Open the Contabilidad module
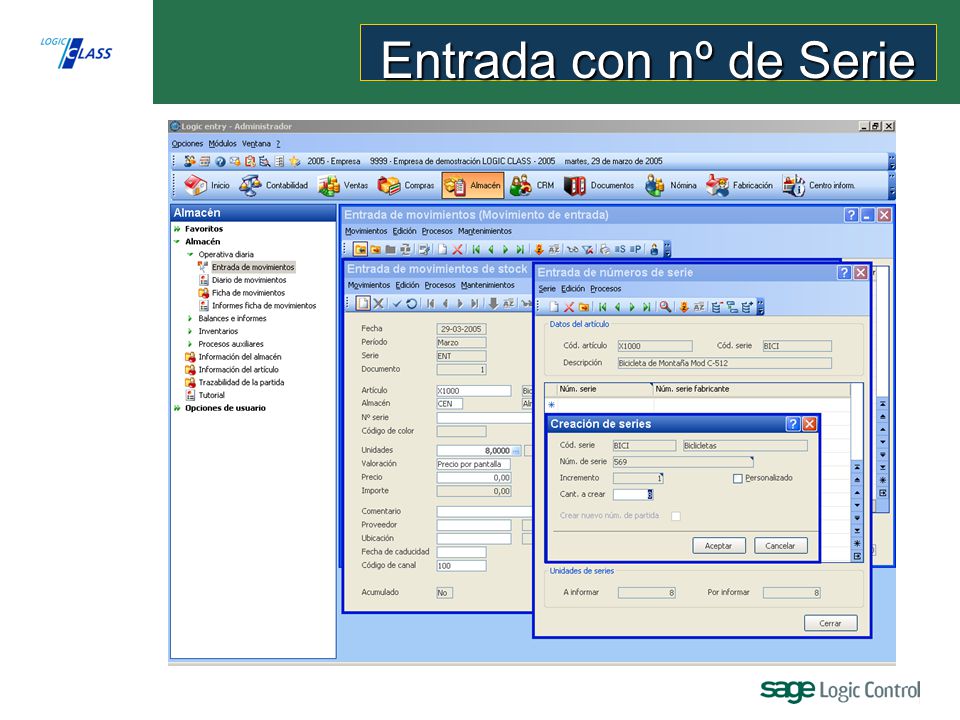Image resolution: width=960 pixels, height=720 pixels. coord(274,185)
